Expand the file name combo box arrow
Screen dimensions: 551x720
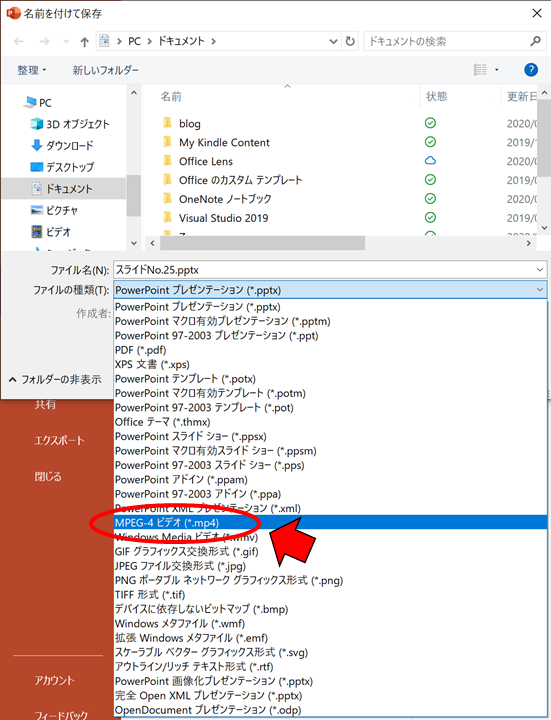point(540,270)
